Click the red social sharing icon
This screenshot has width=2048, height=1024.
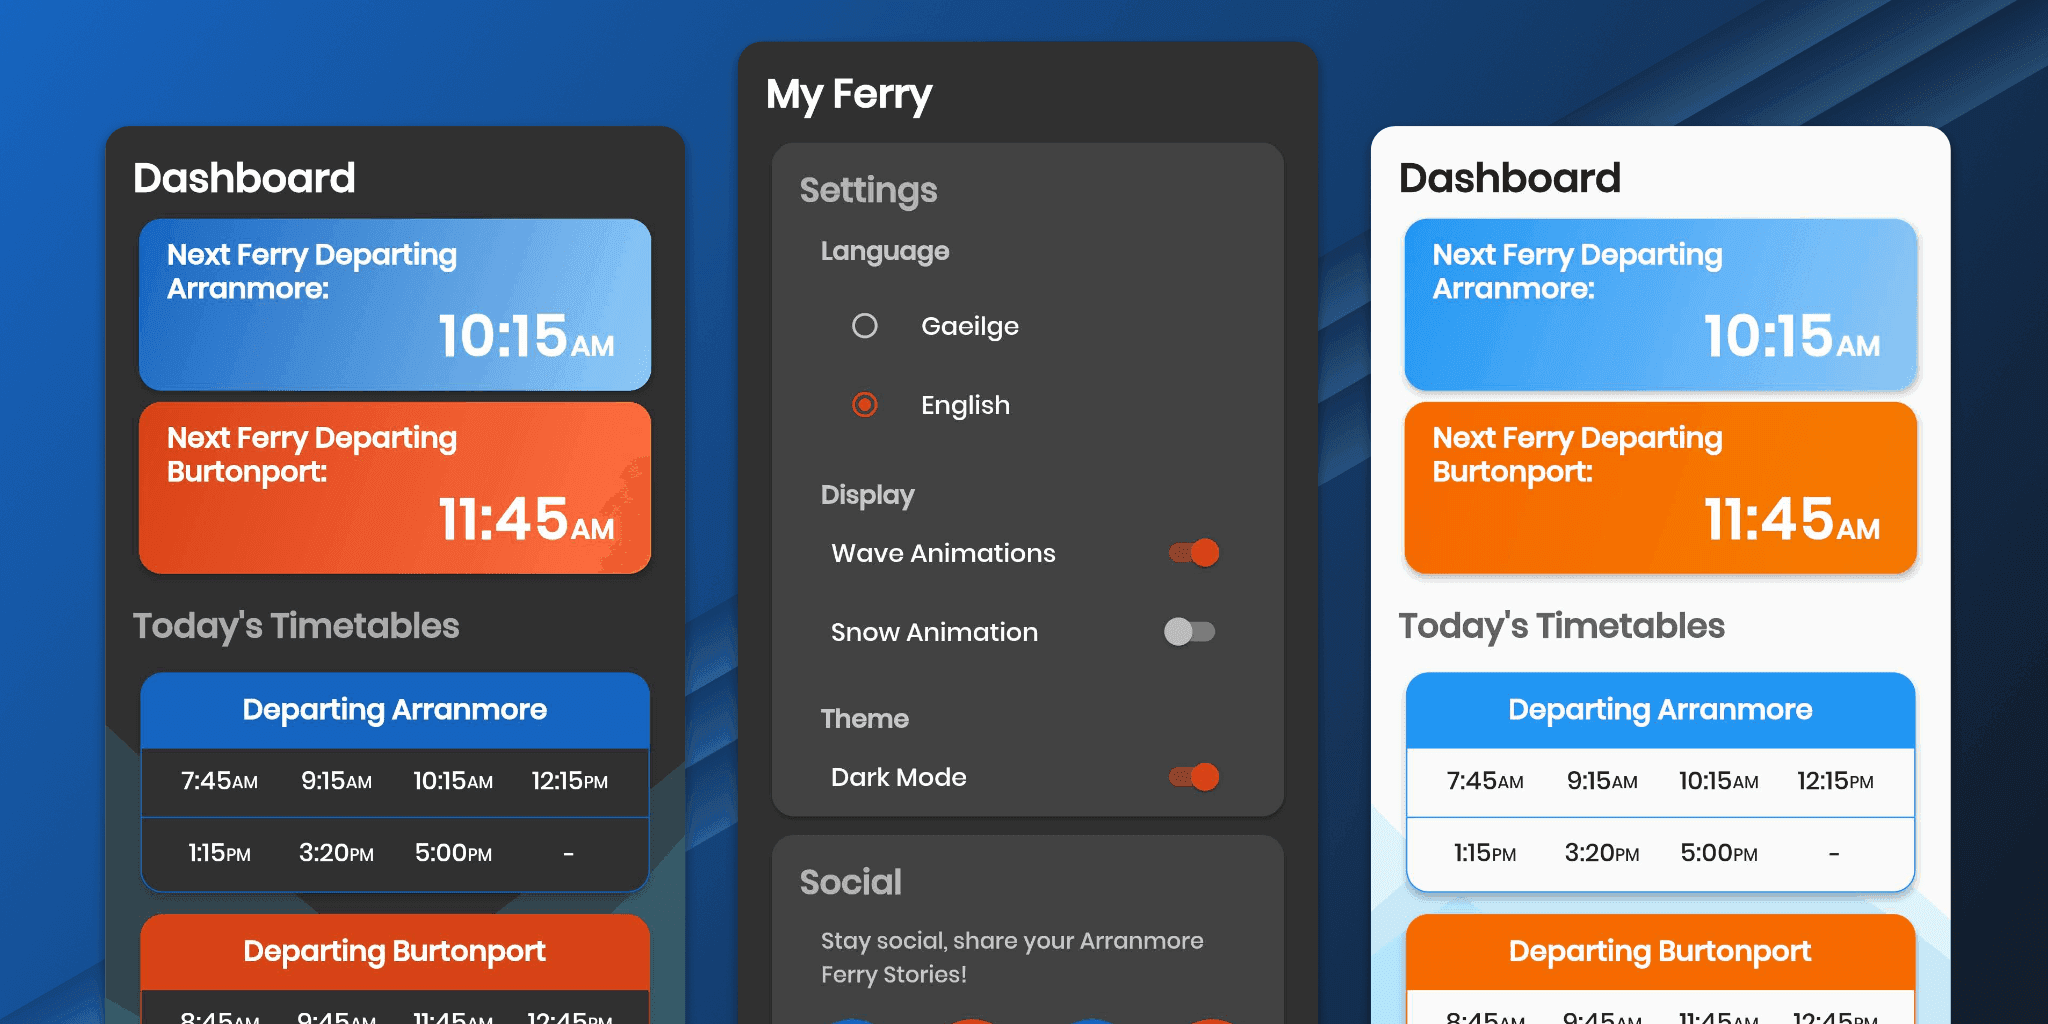click(x=968, y=1018)
